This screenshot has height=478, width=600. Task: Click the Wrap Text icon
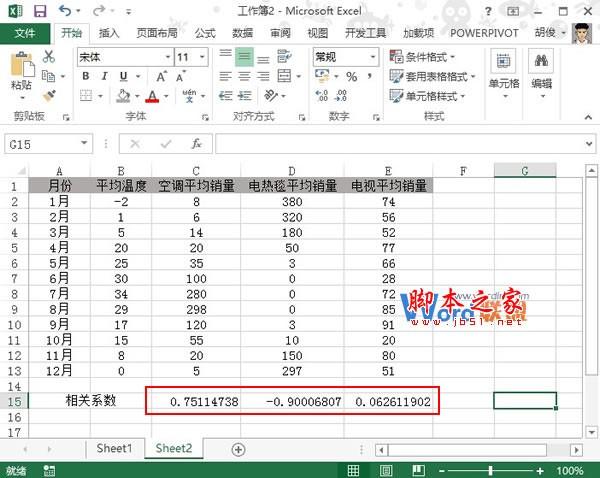pos(284,57)
